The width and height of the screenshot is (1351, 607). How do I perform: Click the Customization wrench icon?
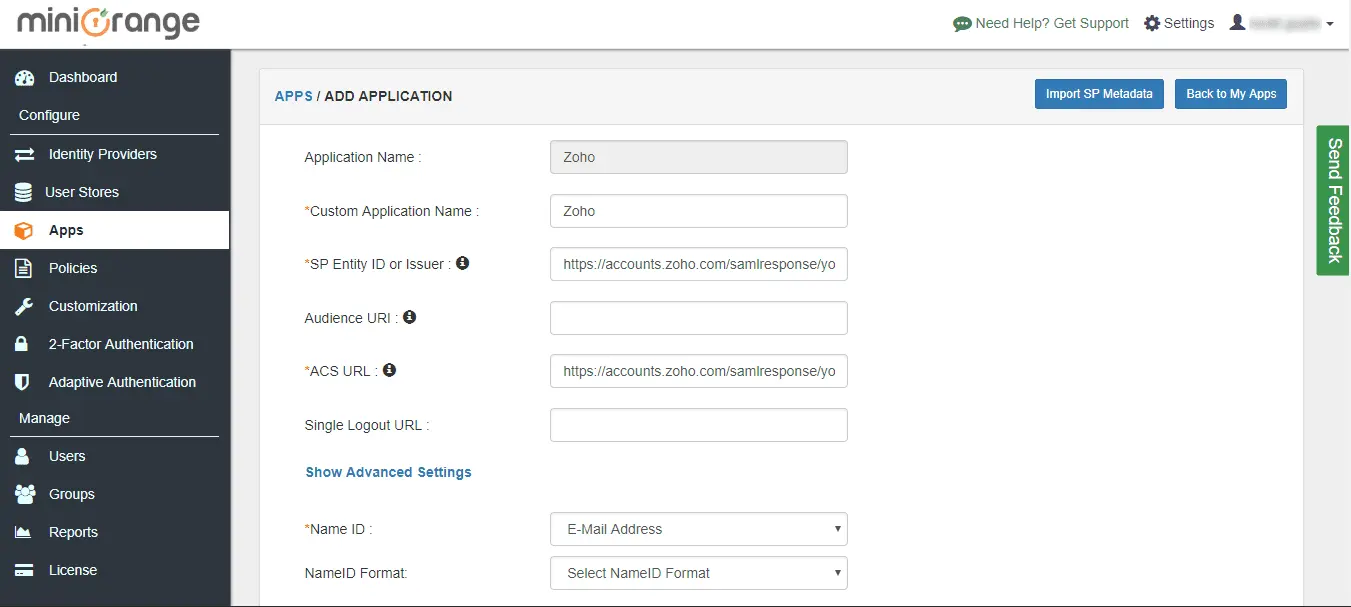coord(24,306)
